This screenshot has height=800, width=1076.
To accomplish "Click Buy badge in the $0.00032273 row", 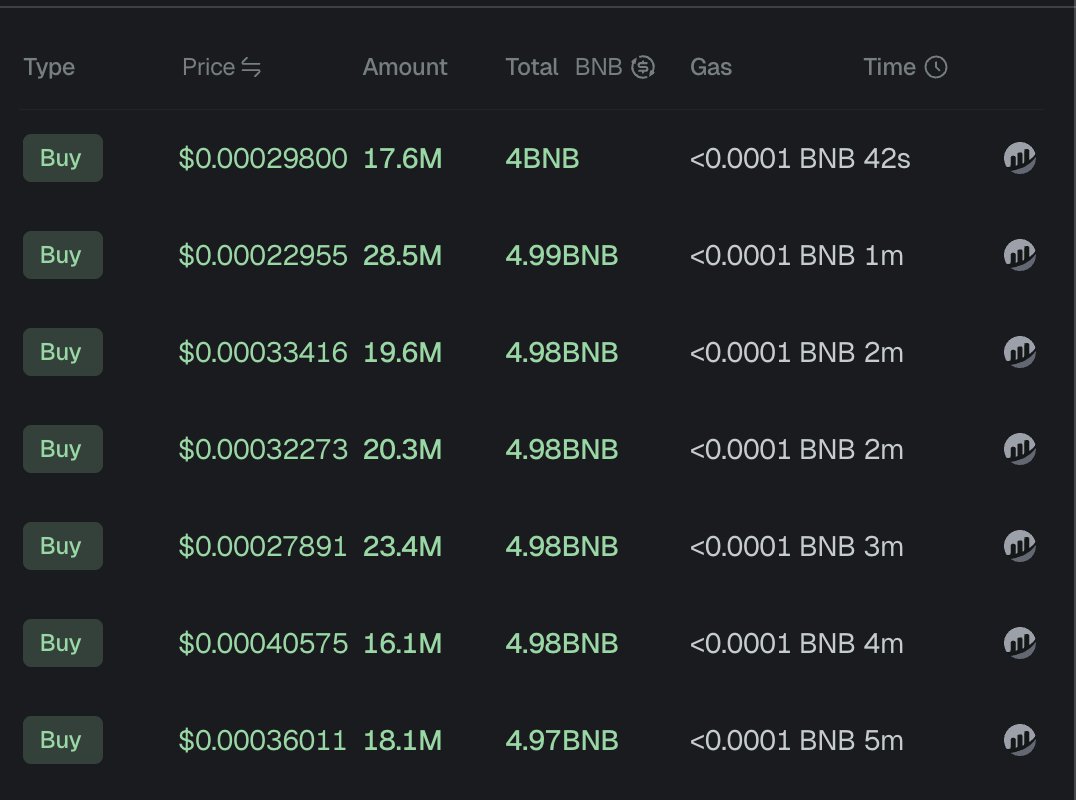I will click(x=62, y=449).
